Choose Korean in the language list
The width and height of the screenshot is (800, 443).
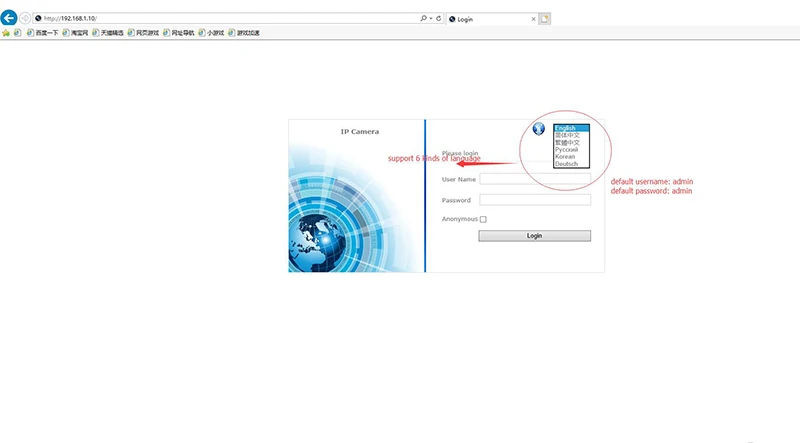point(571,157)
